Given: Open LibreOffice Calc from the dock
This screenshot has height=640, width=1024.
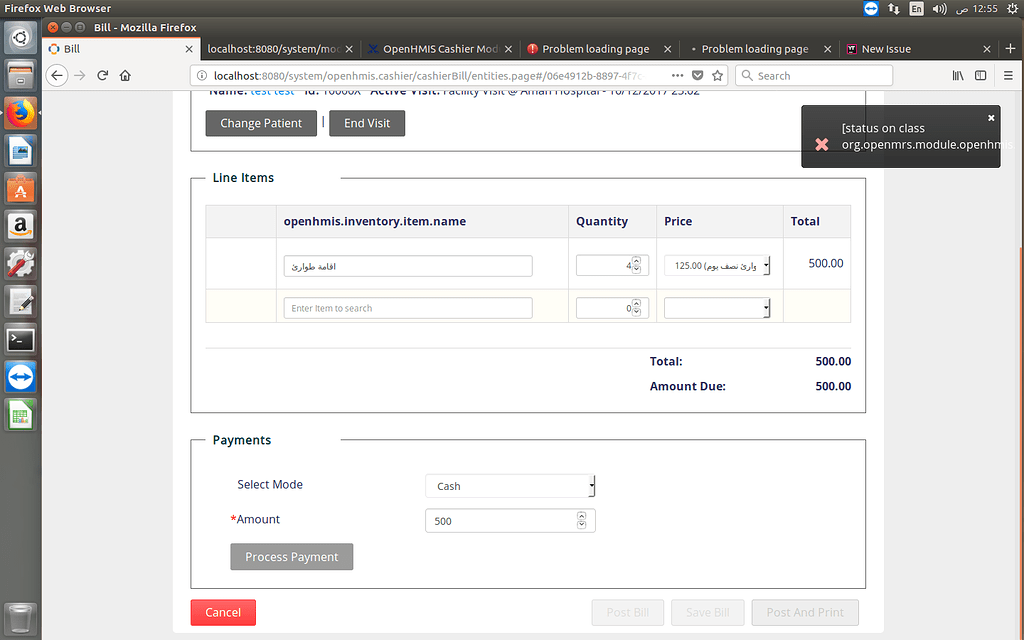Looking at the screenshot, I should [20, 414].
